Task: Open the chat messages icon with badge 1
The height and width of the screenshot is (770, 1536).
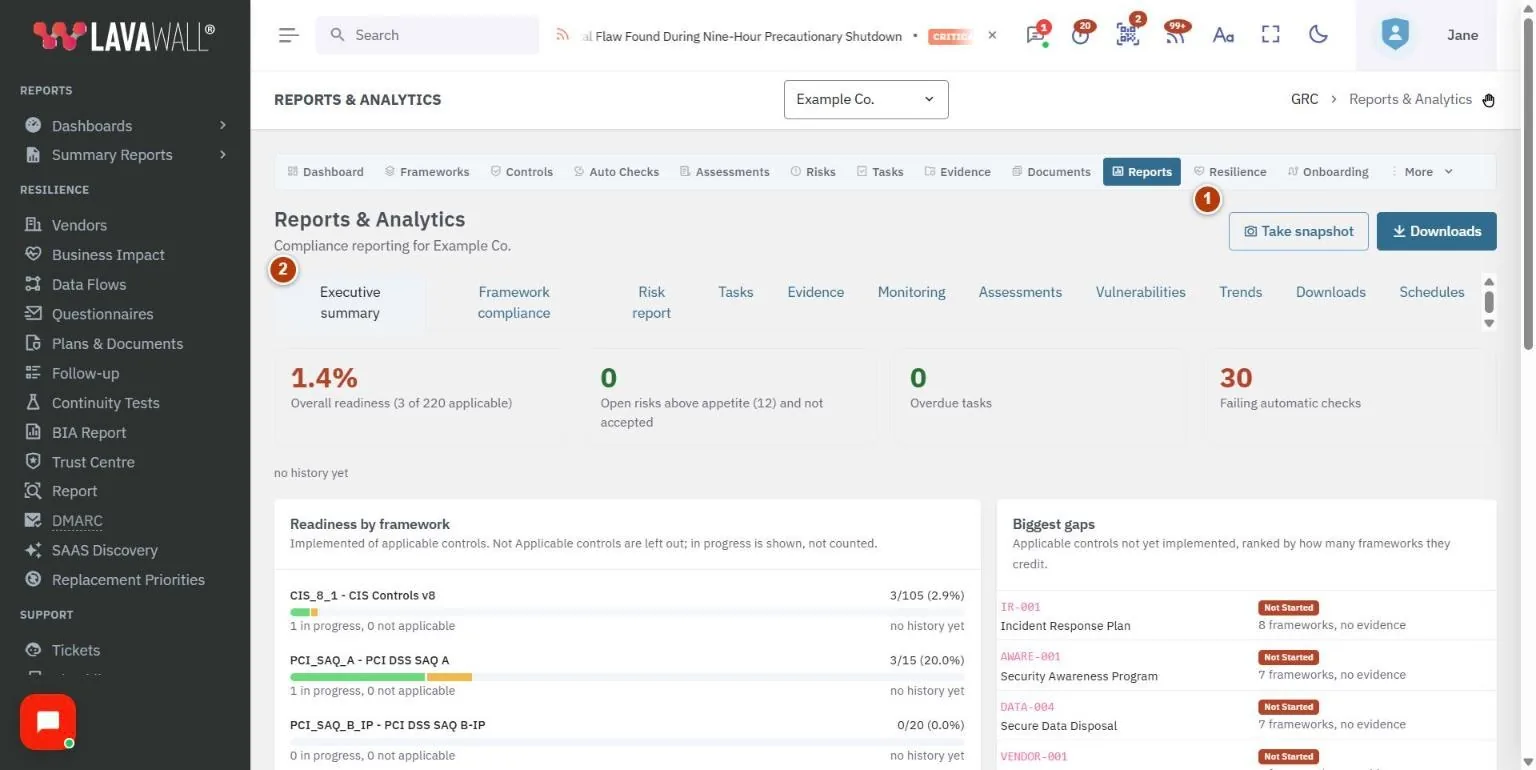Action: click(1035, 35)
